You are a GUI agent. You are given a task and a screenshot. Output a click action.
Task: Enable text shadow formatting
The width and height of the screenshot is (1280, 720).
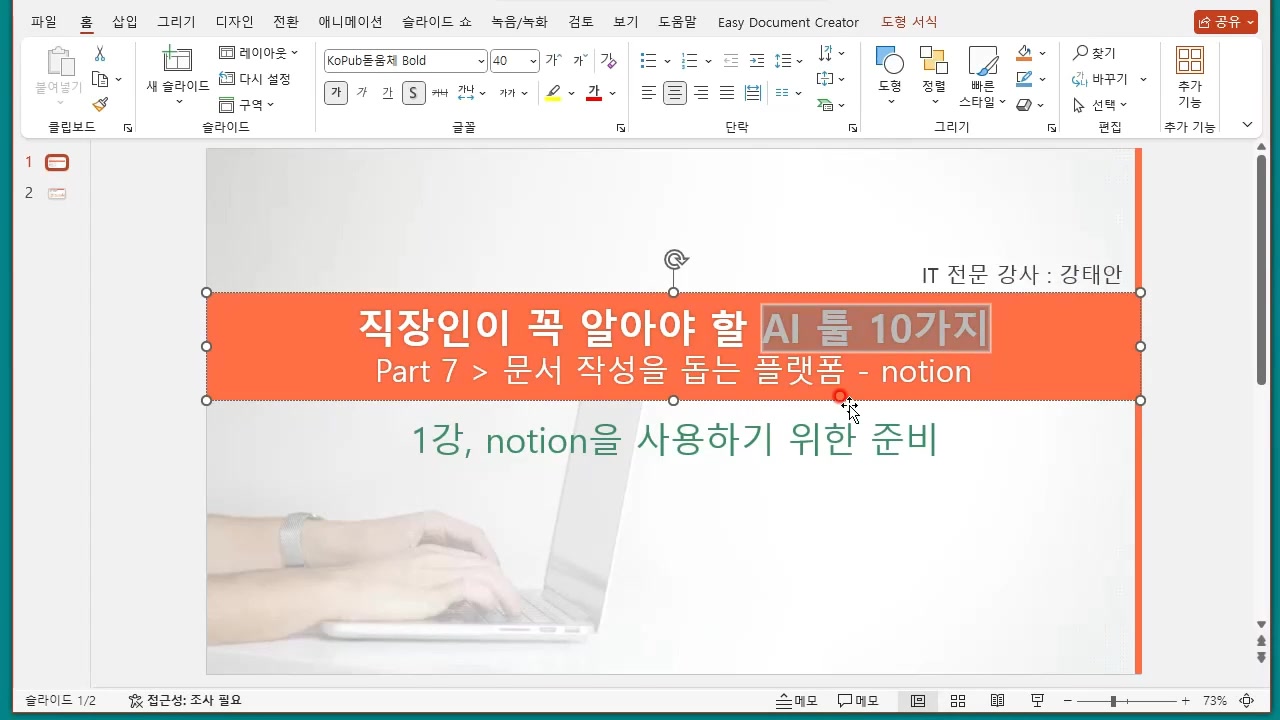pyautogui.click(x=413, y=92)
